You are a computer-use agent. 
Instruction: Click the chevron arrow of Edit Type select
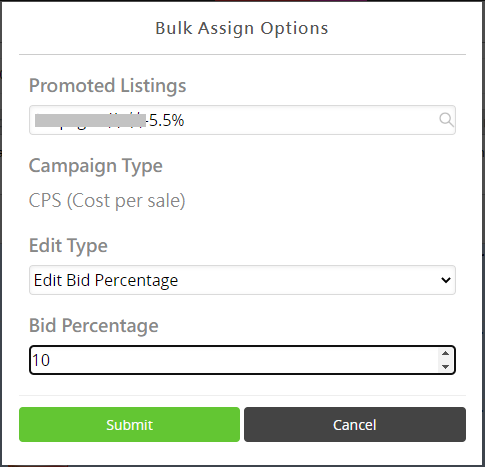[x=446, y=280]
